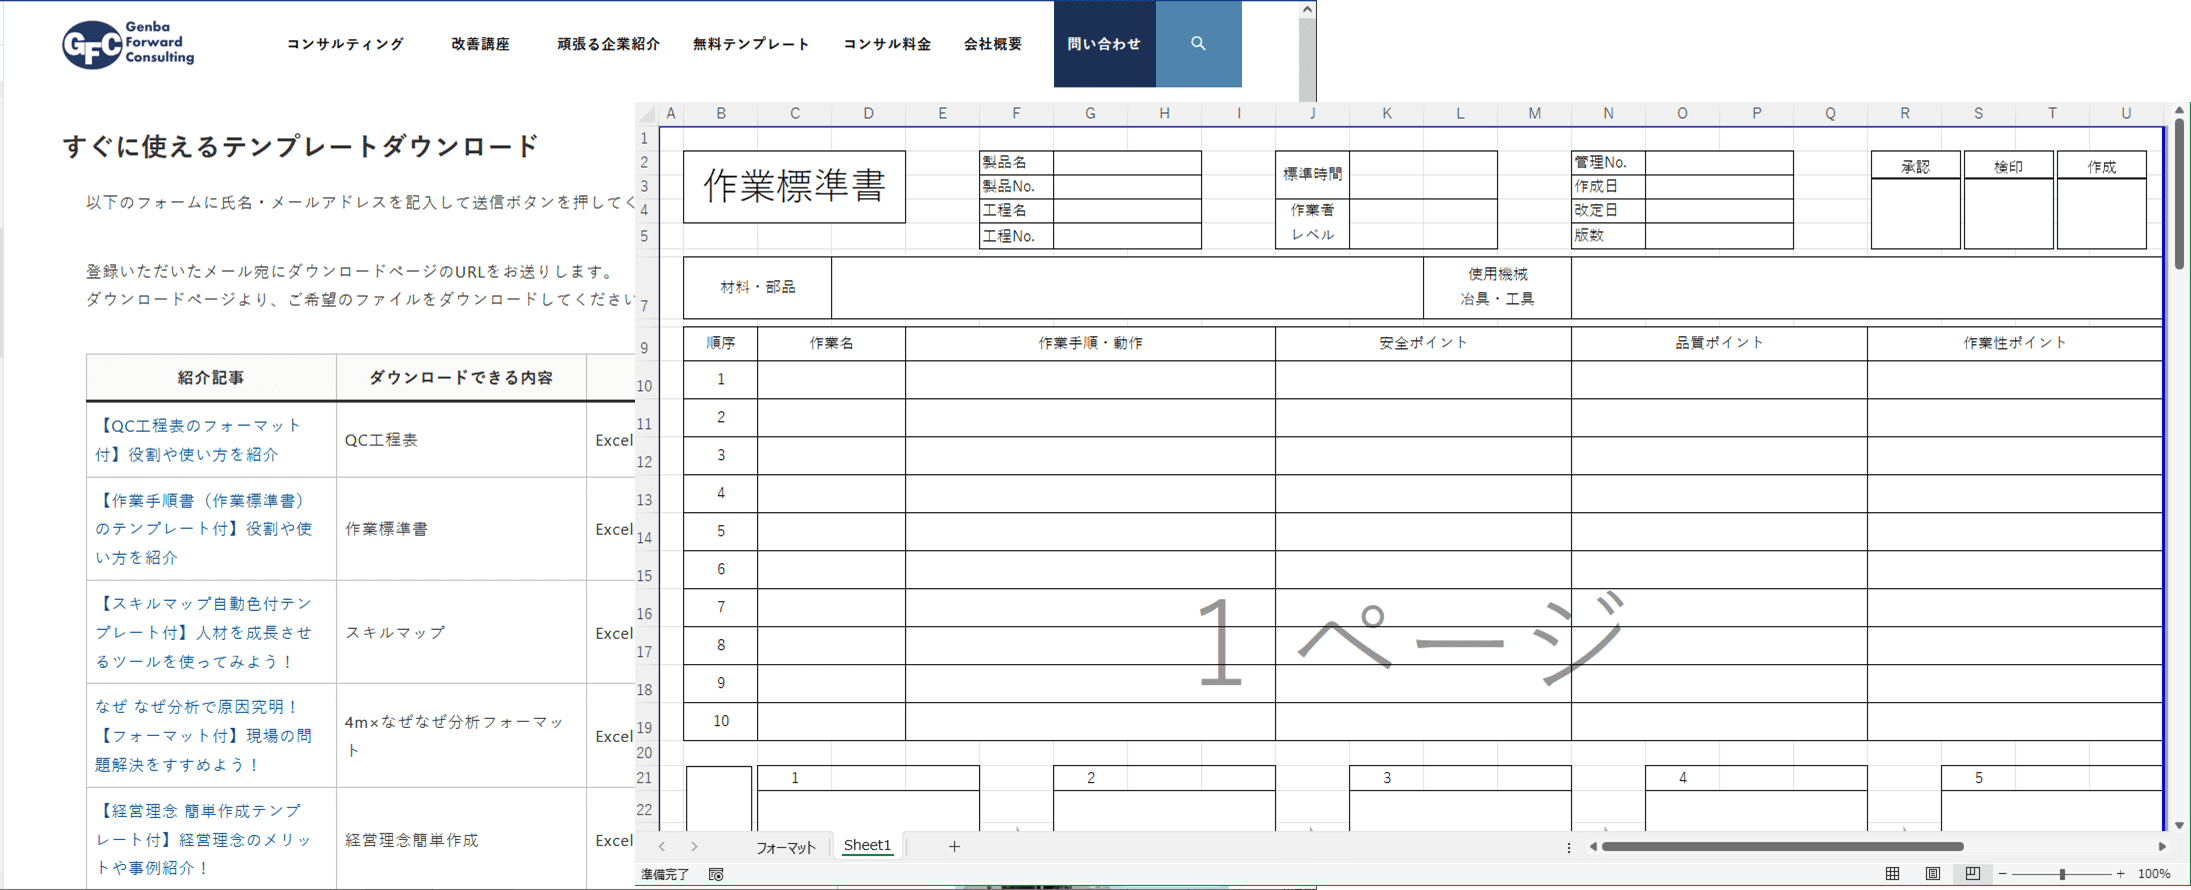
Task: Open the なぜなぜ分析 article link
Action: [x=204, y=735]
